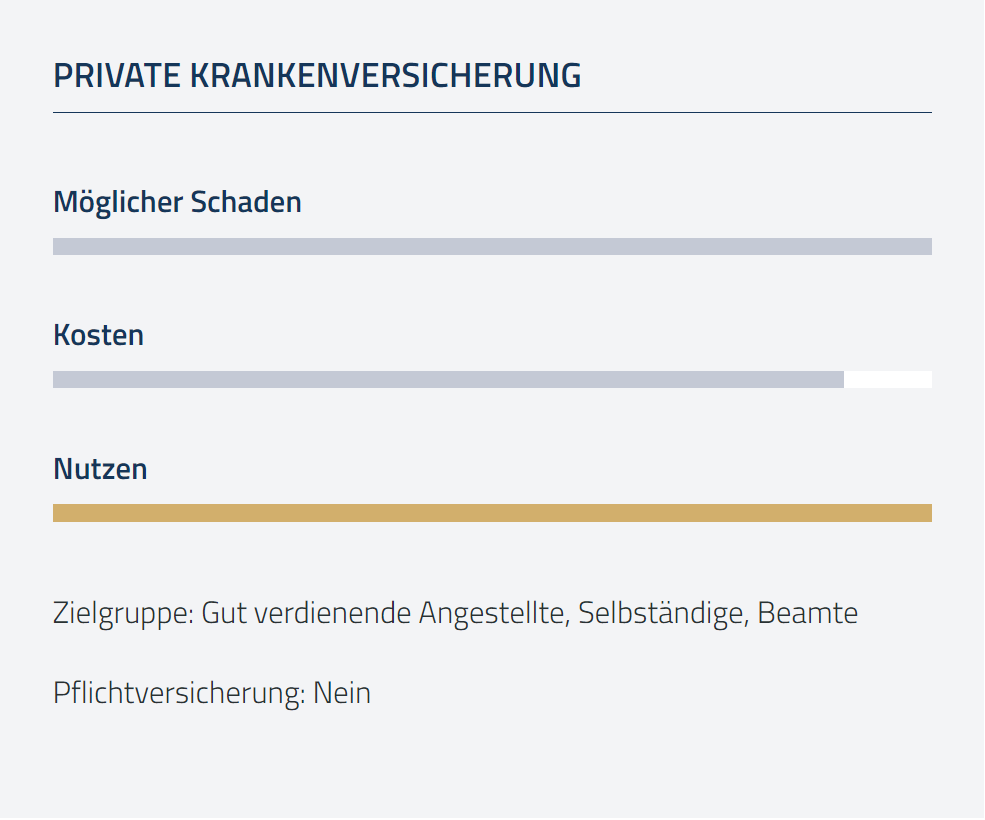Click the white unfilled end of Kosten bar
This screenshot has width=985, height=820.
click(x=888, y=380)
